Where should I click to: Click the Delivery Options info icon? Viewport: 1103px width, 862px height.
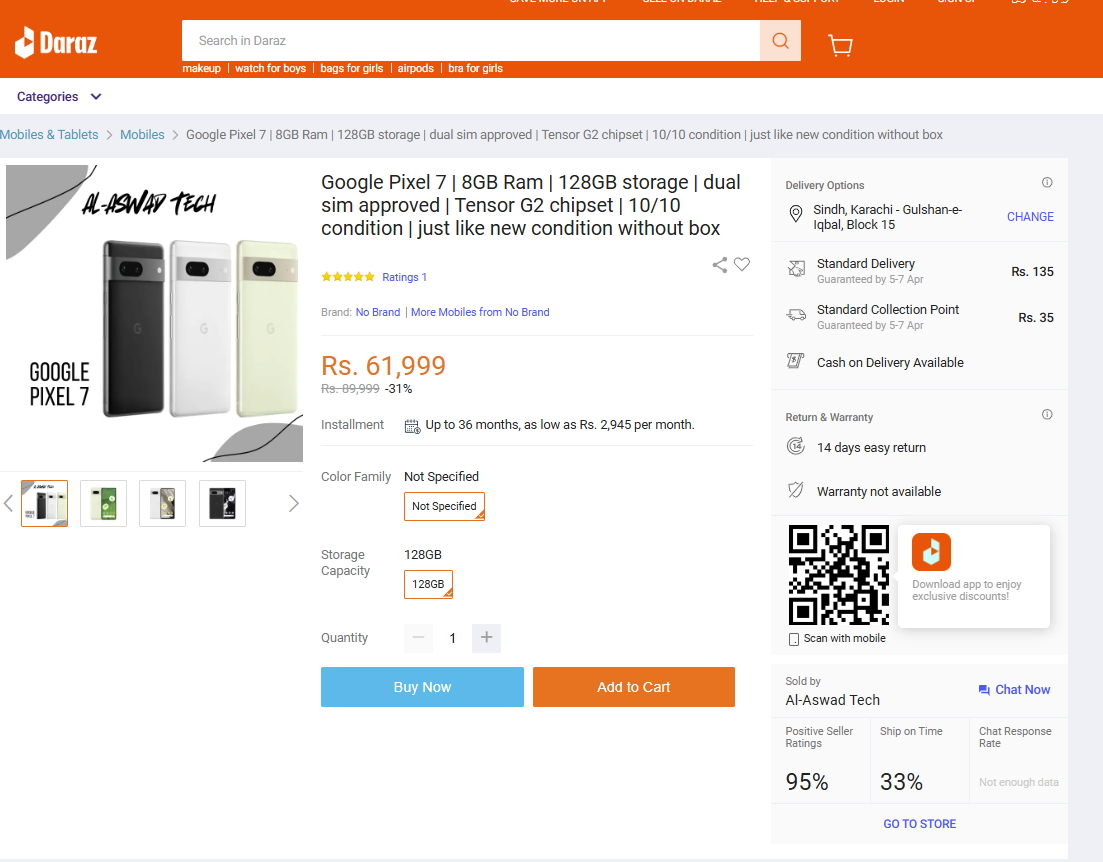tap(1047, 183)
